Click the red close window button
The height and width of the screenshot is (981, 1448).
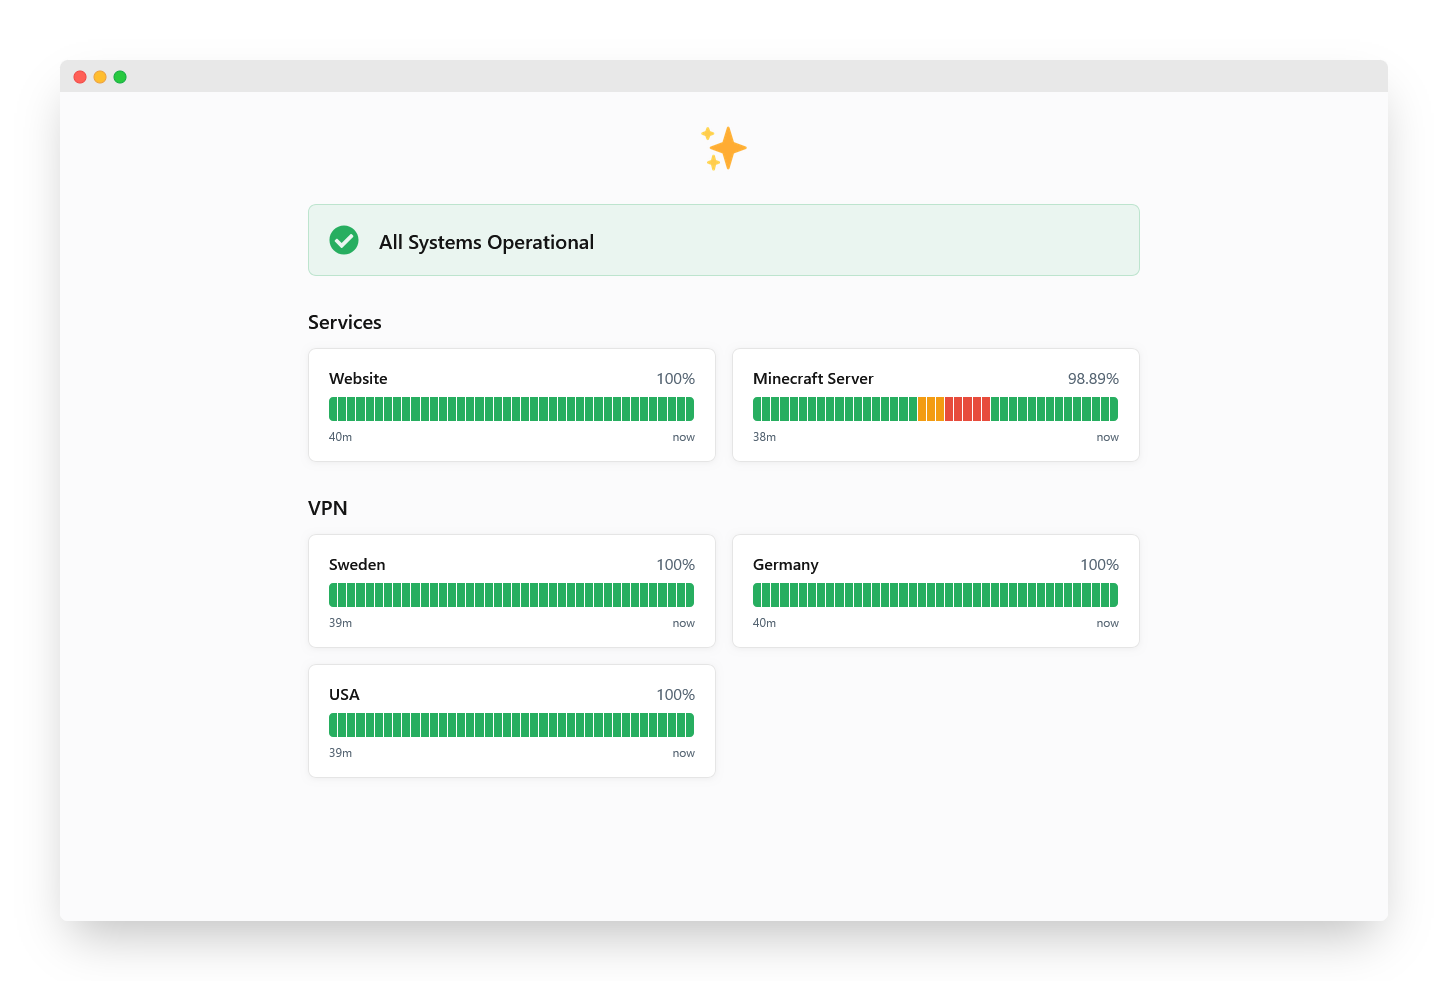[80, 77]
